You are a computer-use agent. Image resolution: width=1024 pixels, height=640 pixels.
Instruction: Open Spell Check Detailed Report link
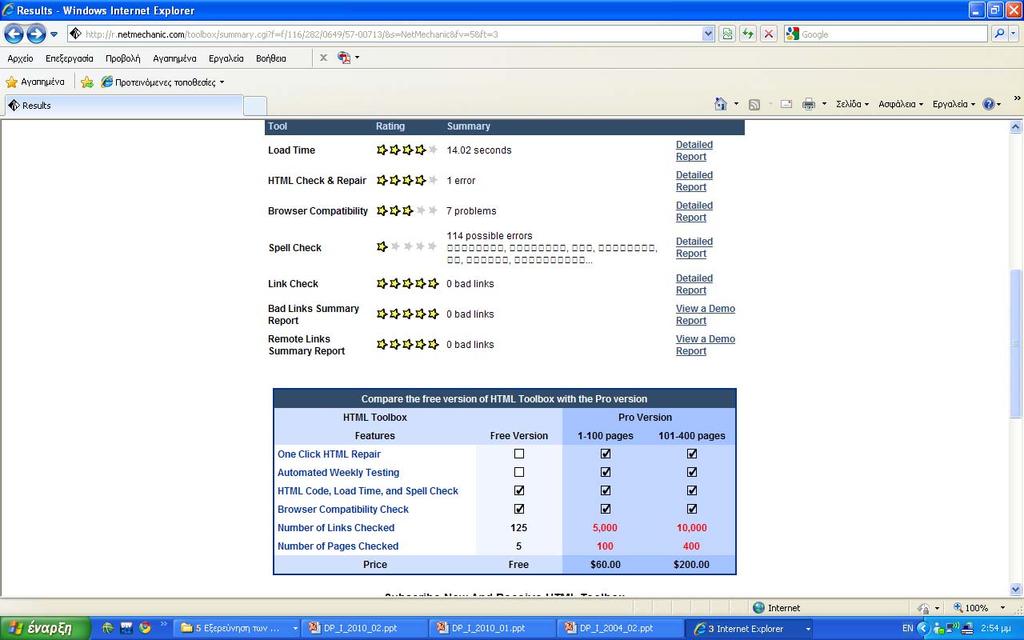click(x=694, y=248)
